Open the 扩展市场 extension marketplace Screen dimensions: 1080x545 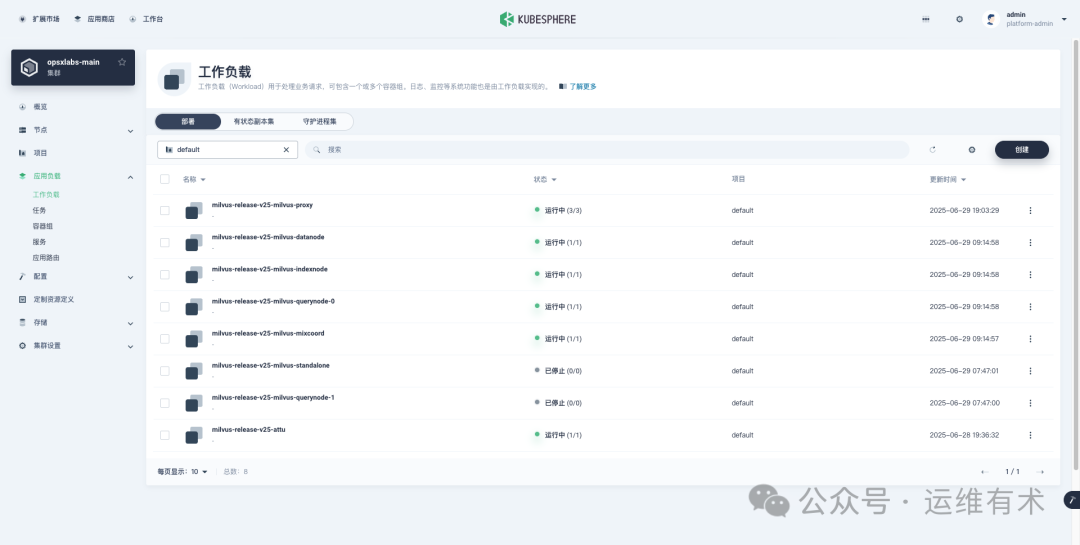(x=40, y=19)
